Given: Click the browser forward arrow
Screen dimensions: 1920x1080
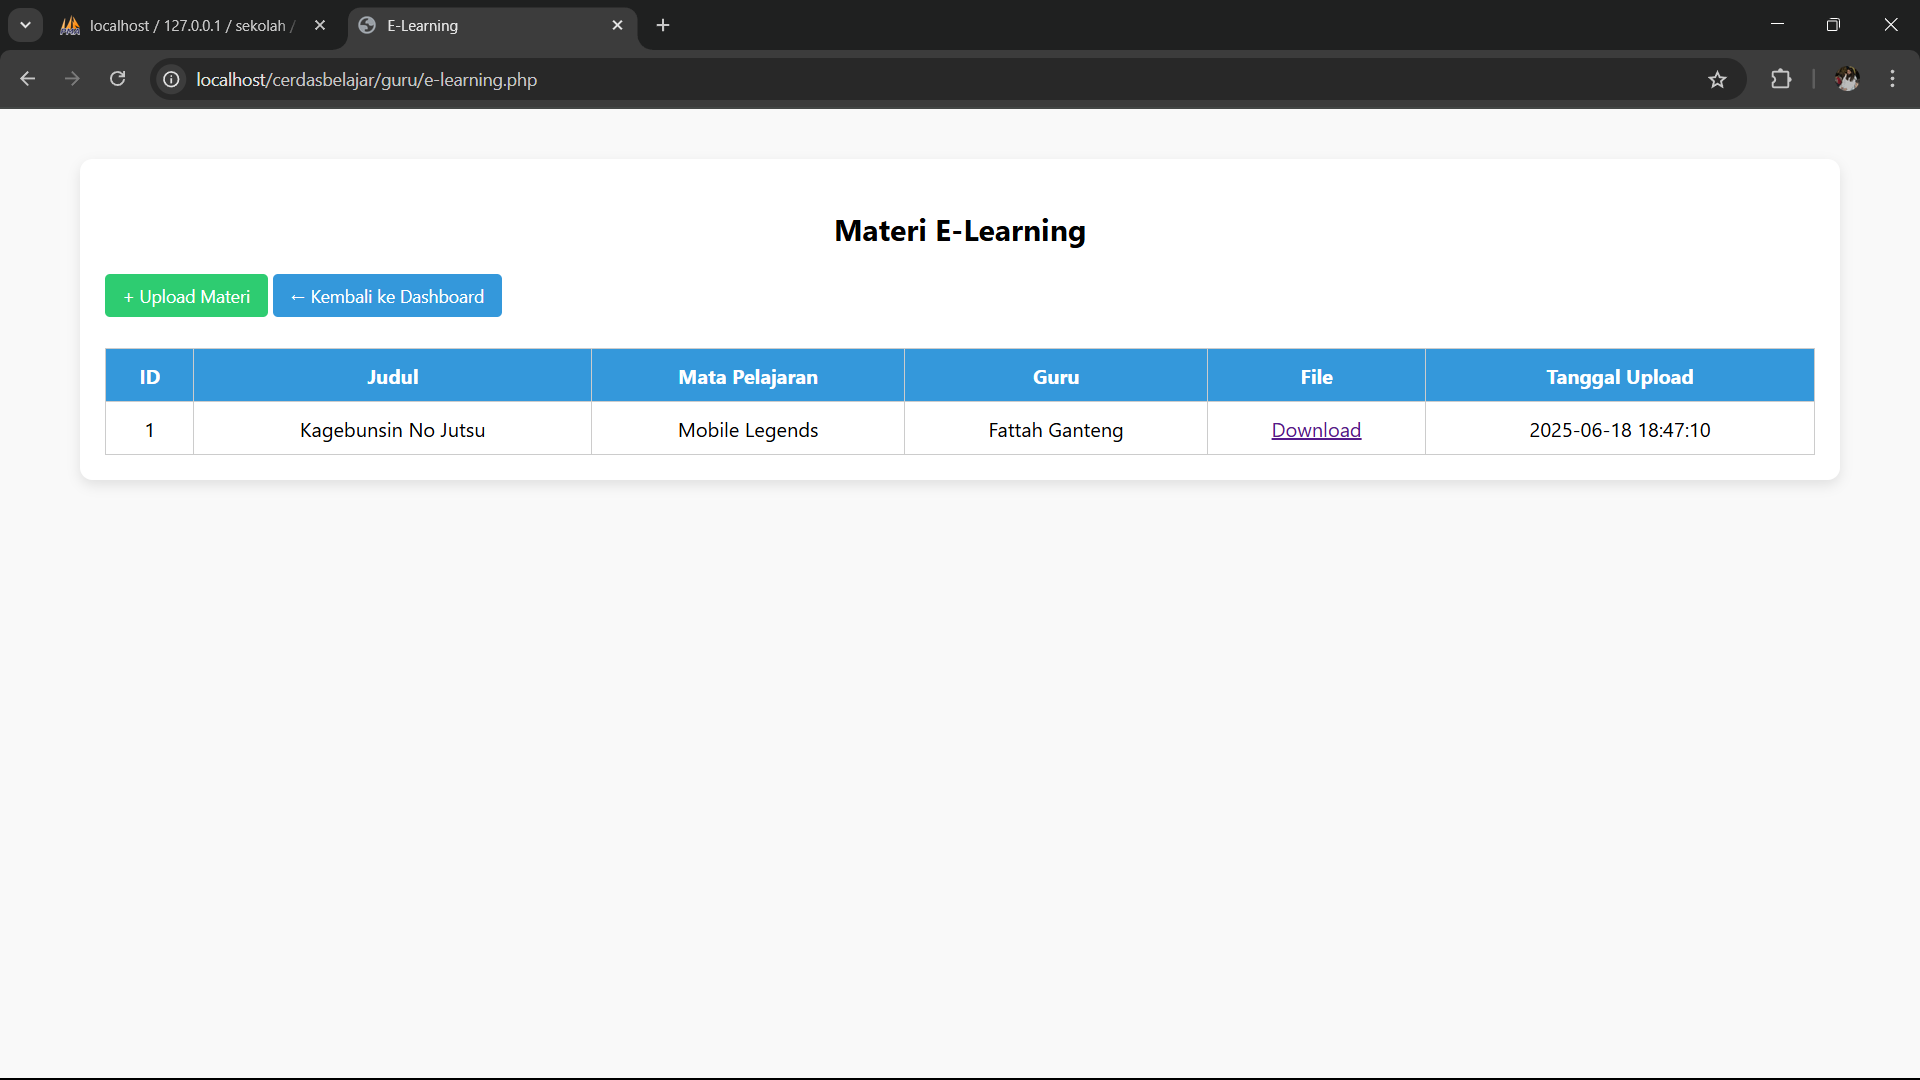Looking at the screenshot, I should [x=72, y=79].
